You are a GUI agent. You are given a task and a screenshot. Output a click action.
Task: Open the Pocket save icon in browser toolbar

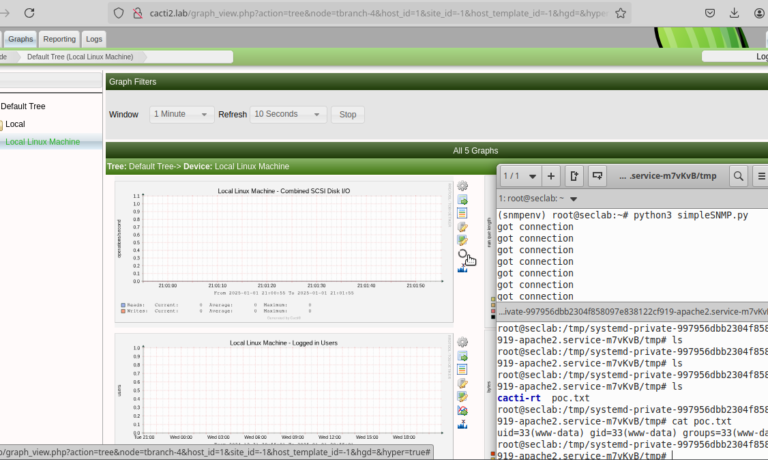point(710,13)
